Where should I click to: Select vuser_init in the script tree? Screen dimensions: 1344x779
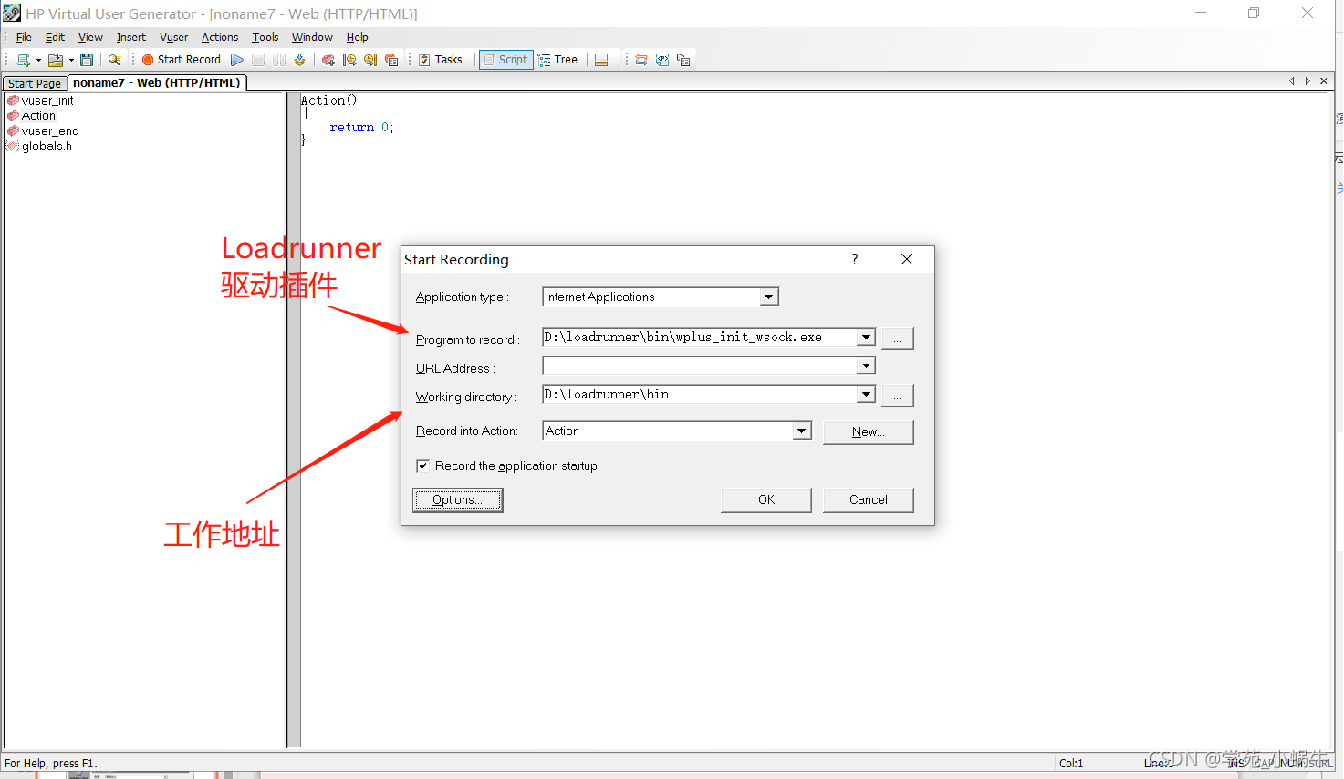coord(47,100)
